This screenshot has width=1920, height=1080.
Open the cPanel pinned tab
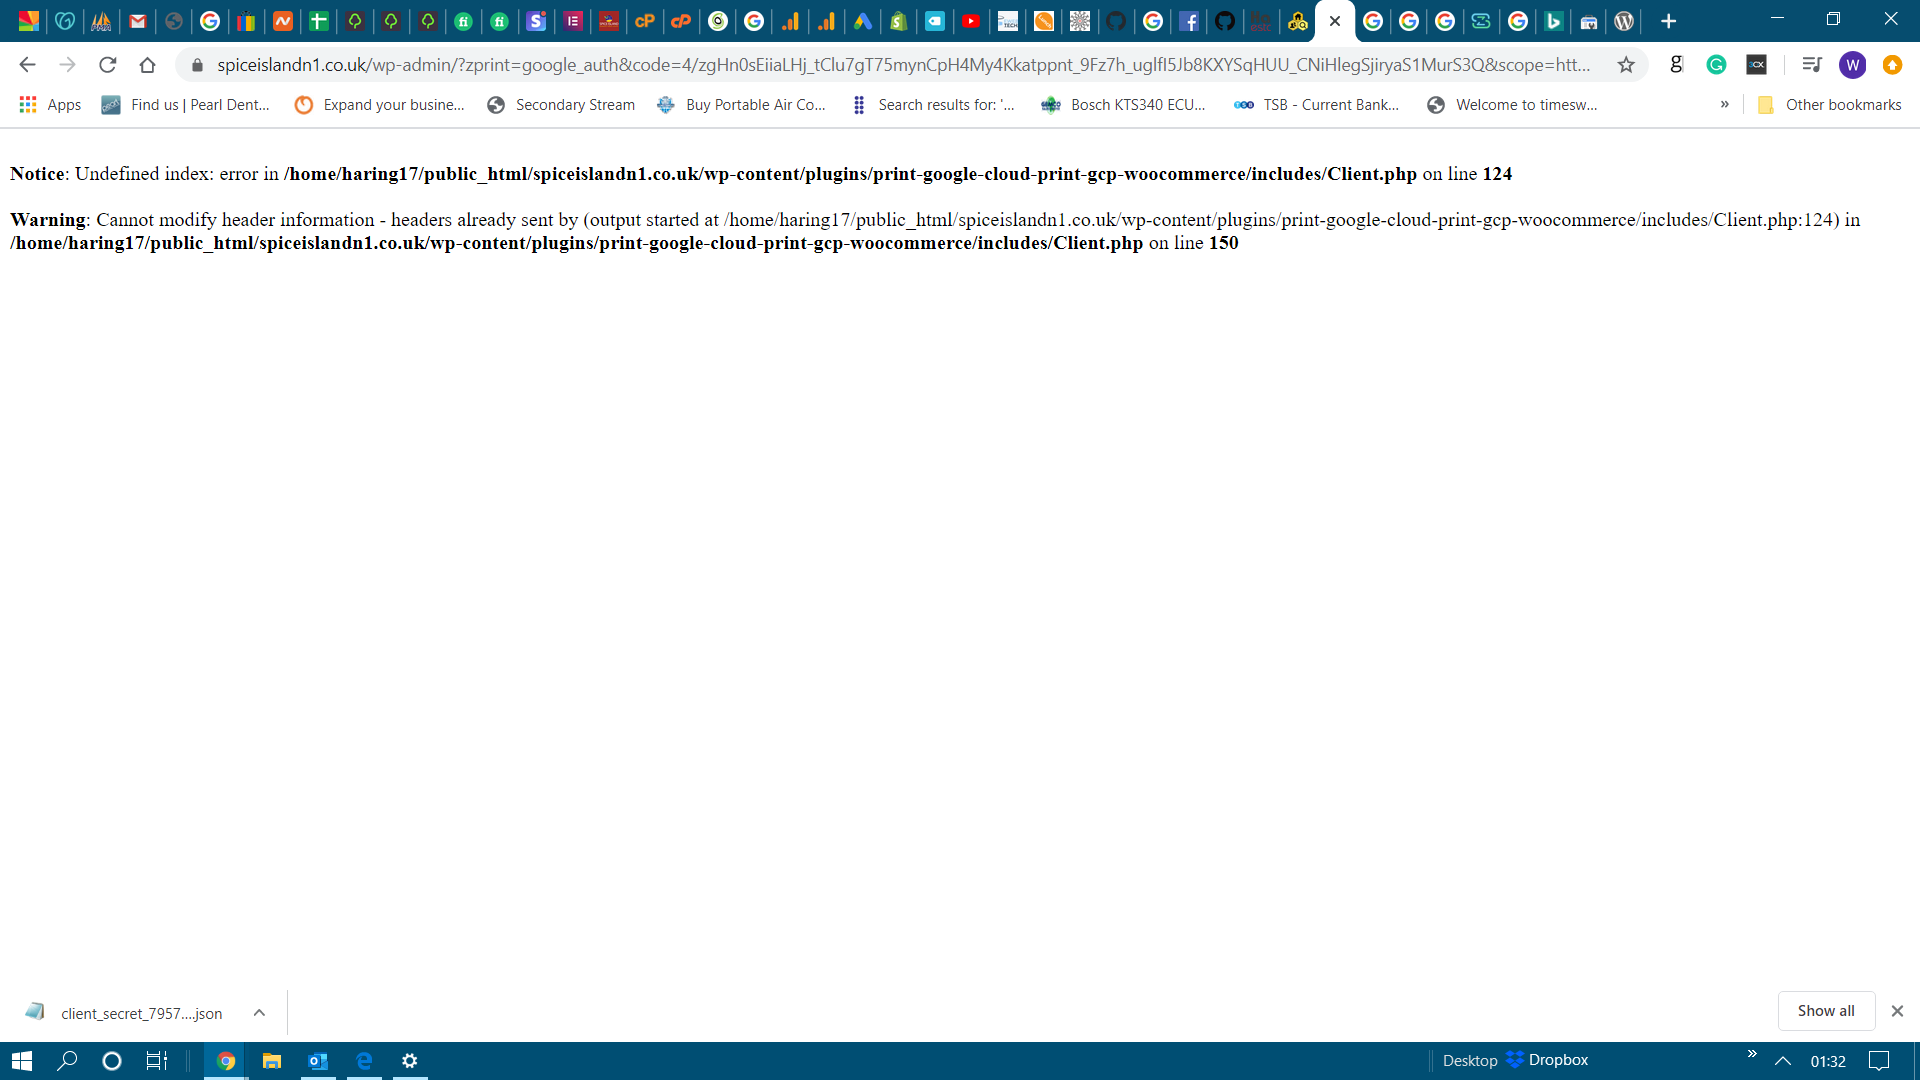pyautogui.click(x=646, y=21)
